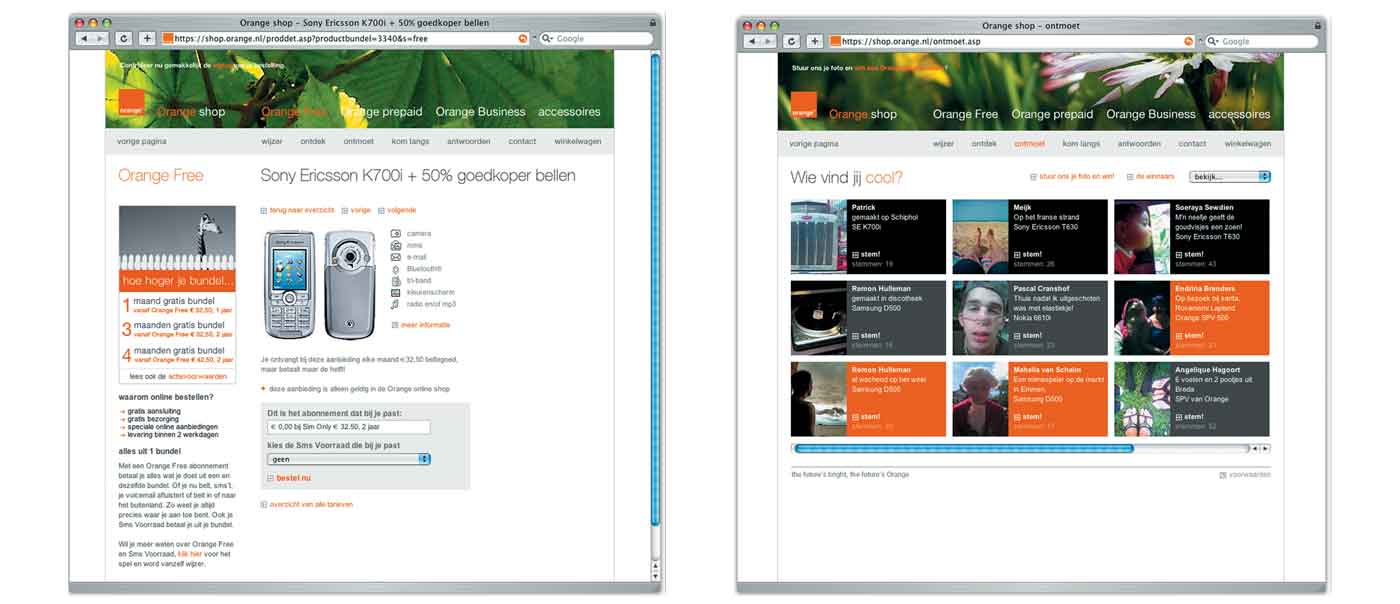This screenshot has width=1400, height=604.
Task: Click the orange SnapBack icon in the ontmoet.asp address bar
Action: (x=1189, y=41)
